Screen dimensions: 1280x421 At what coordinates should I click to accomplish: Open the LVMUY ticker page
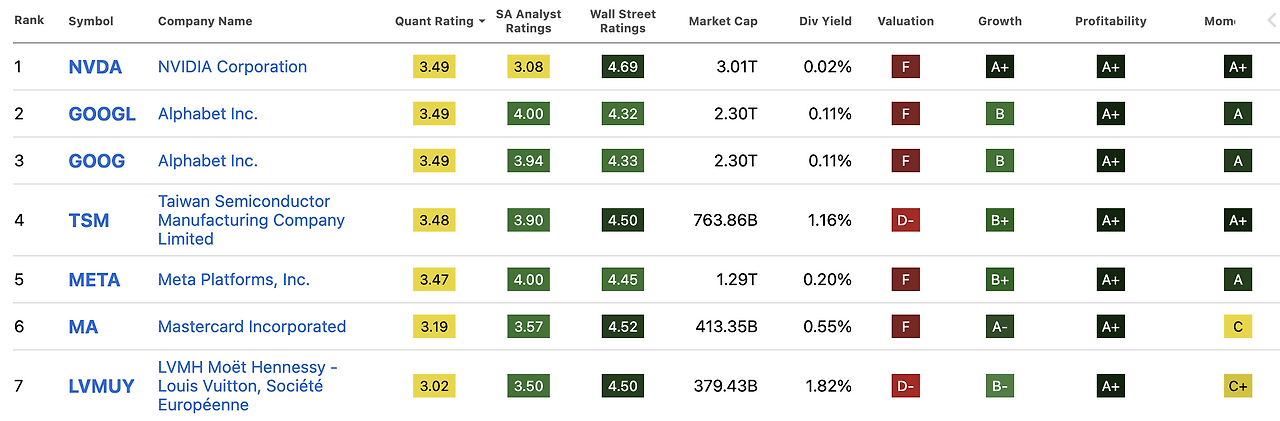pyautogui.click(x=101, y=386)
